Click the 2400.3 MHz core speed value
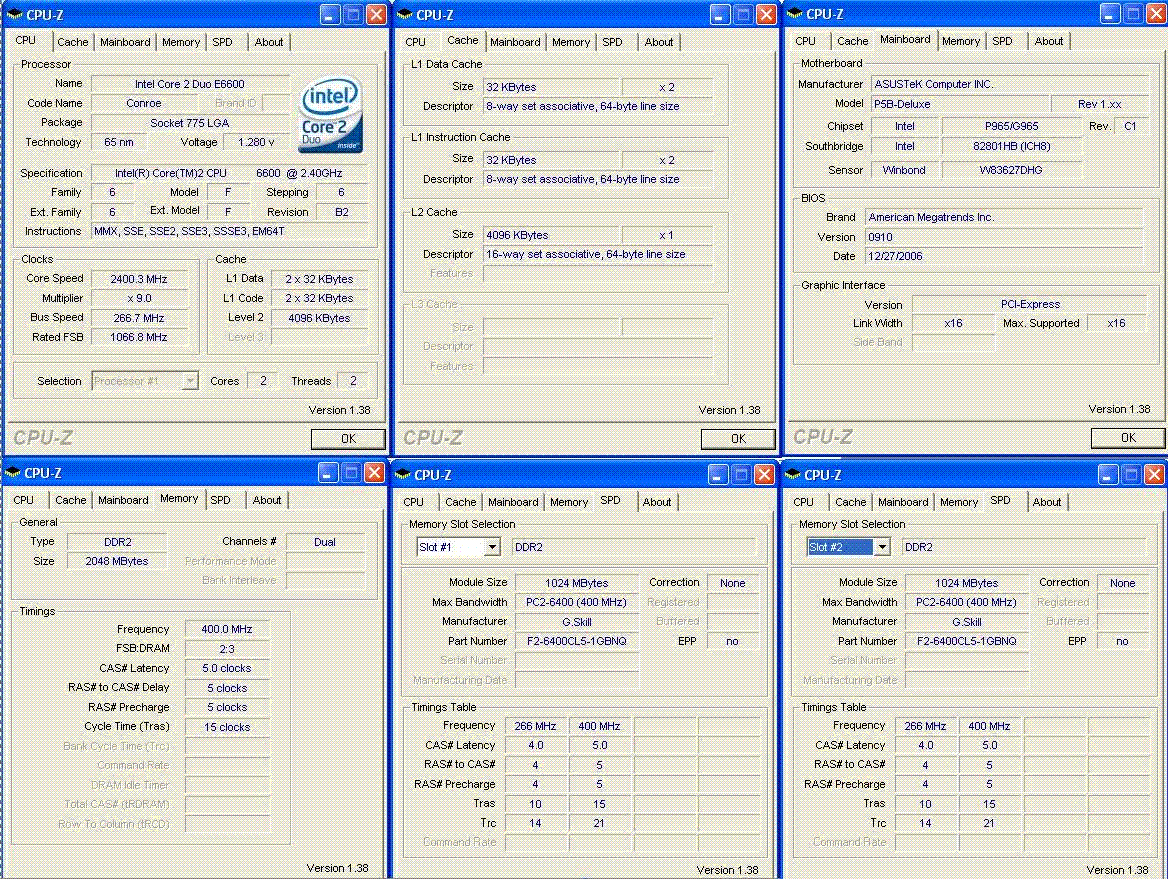Viewport: 1168px width, 879px height. point(139,279)
